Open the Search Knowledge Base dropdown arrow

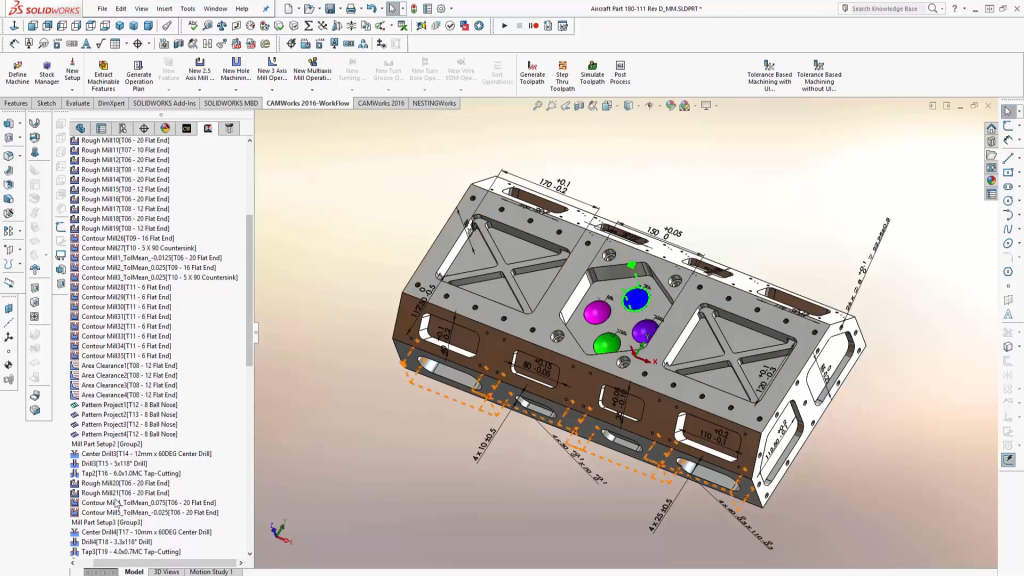(x=943, y=9)
